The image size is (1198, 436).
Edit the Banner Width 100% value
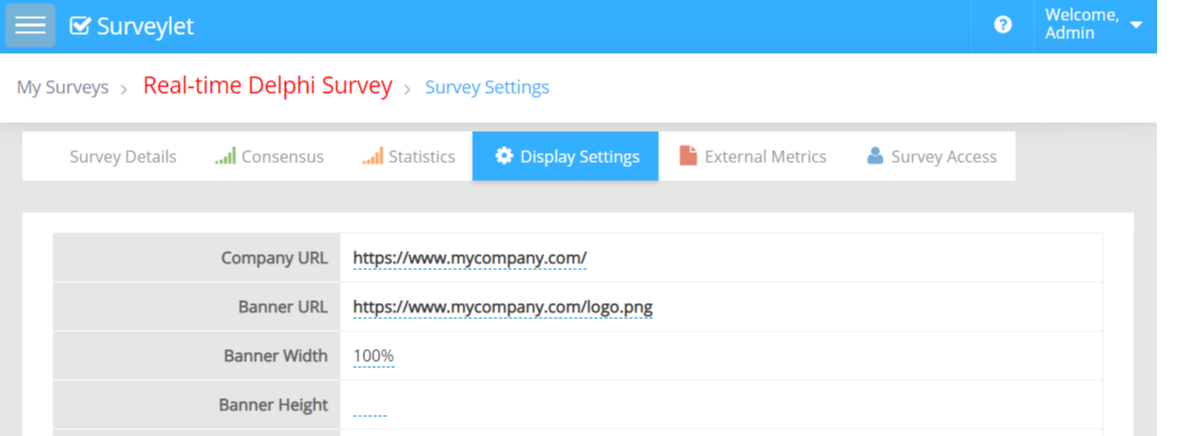374,356
